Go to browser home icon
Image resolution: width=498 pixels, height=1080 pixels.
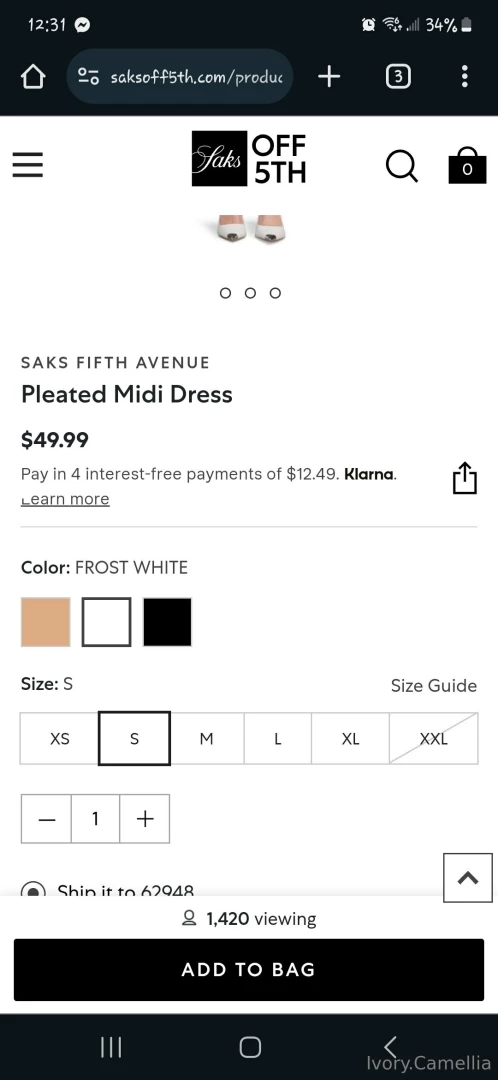point(32,77)
